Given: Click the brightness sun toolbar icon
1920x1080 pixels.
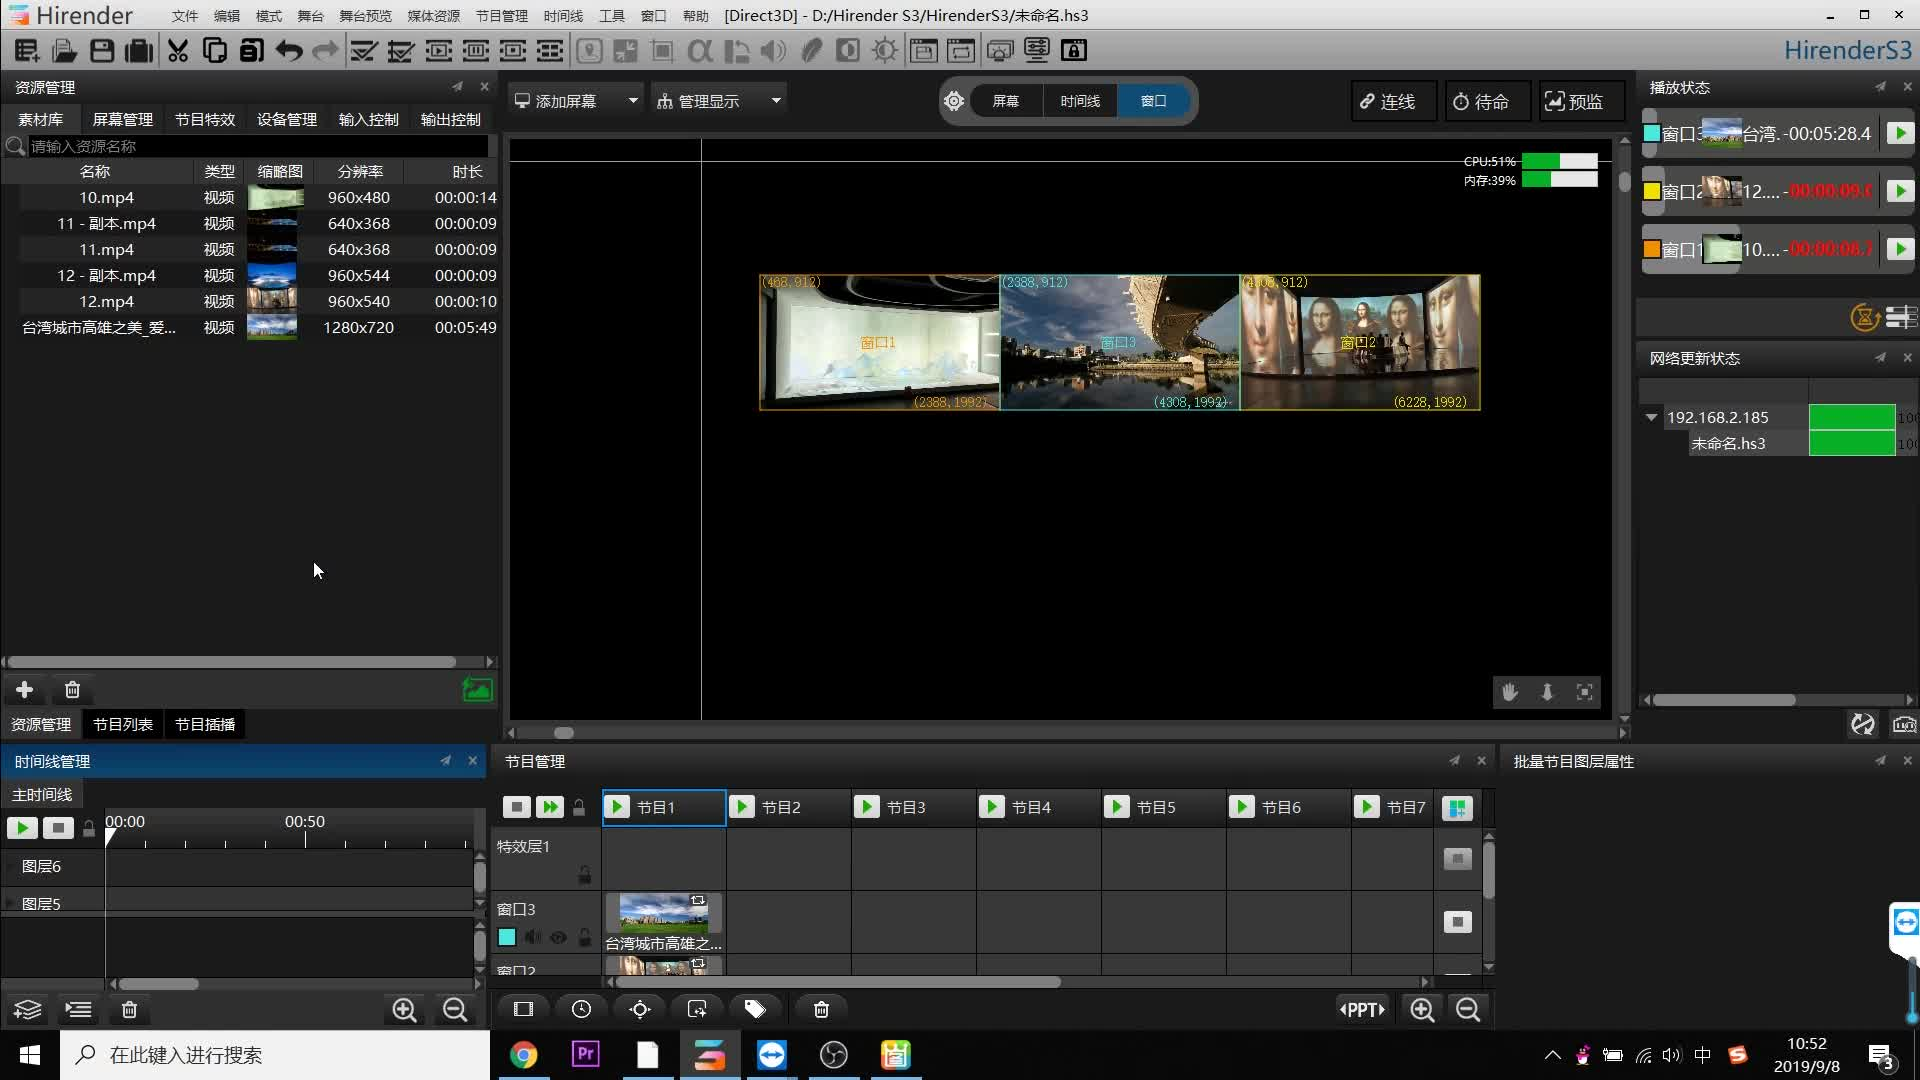Looking at the screenshot, I should click(x=885, y=50).
